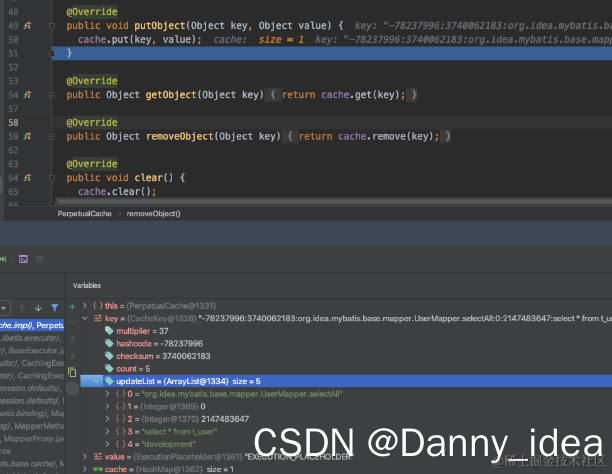Click the parameter icon beside key variable
Viewport: 612px width, 474px height.
pos(98,319)
